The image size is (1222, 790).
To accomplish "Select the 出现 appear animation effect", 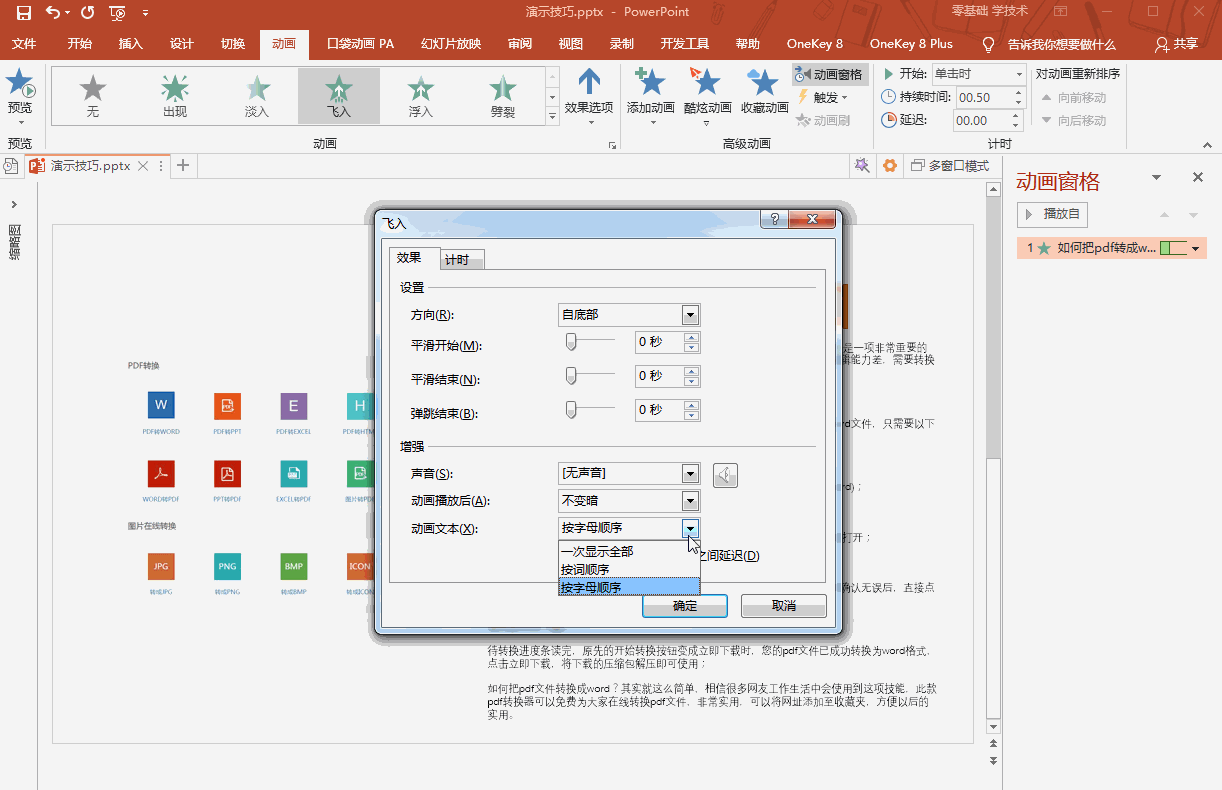I will [175, 95].
